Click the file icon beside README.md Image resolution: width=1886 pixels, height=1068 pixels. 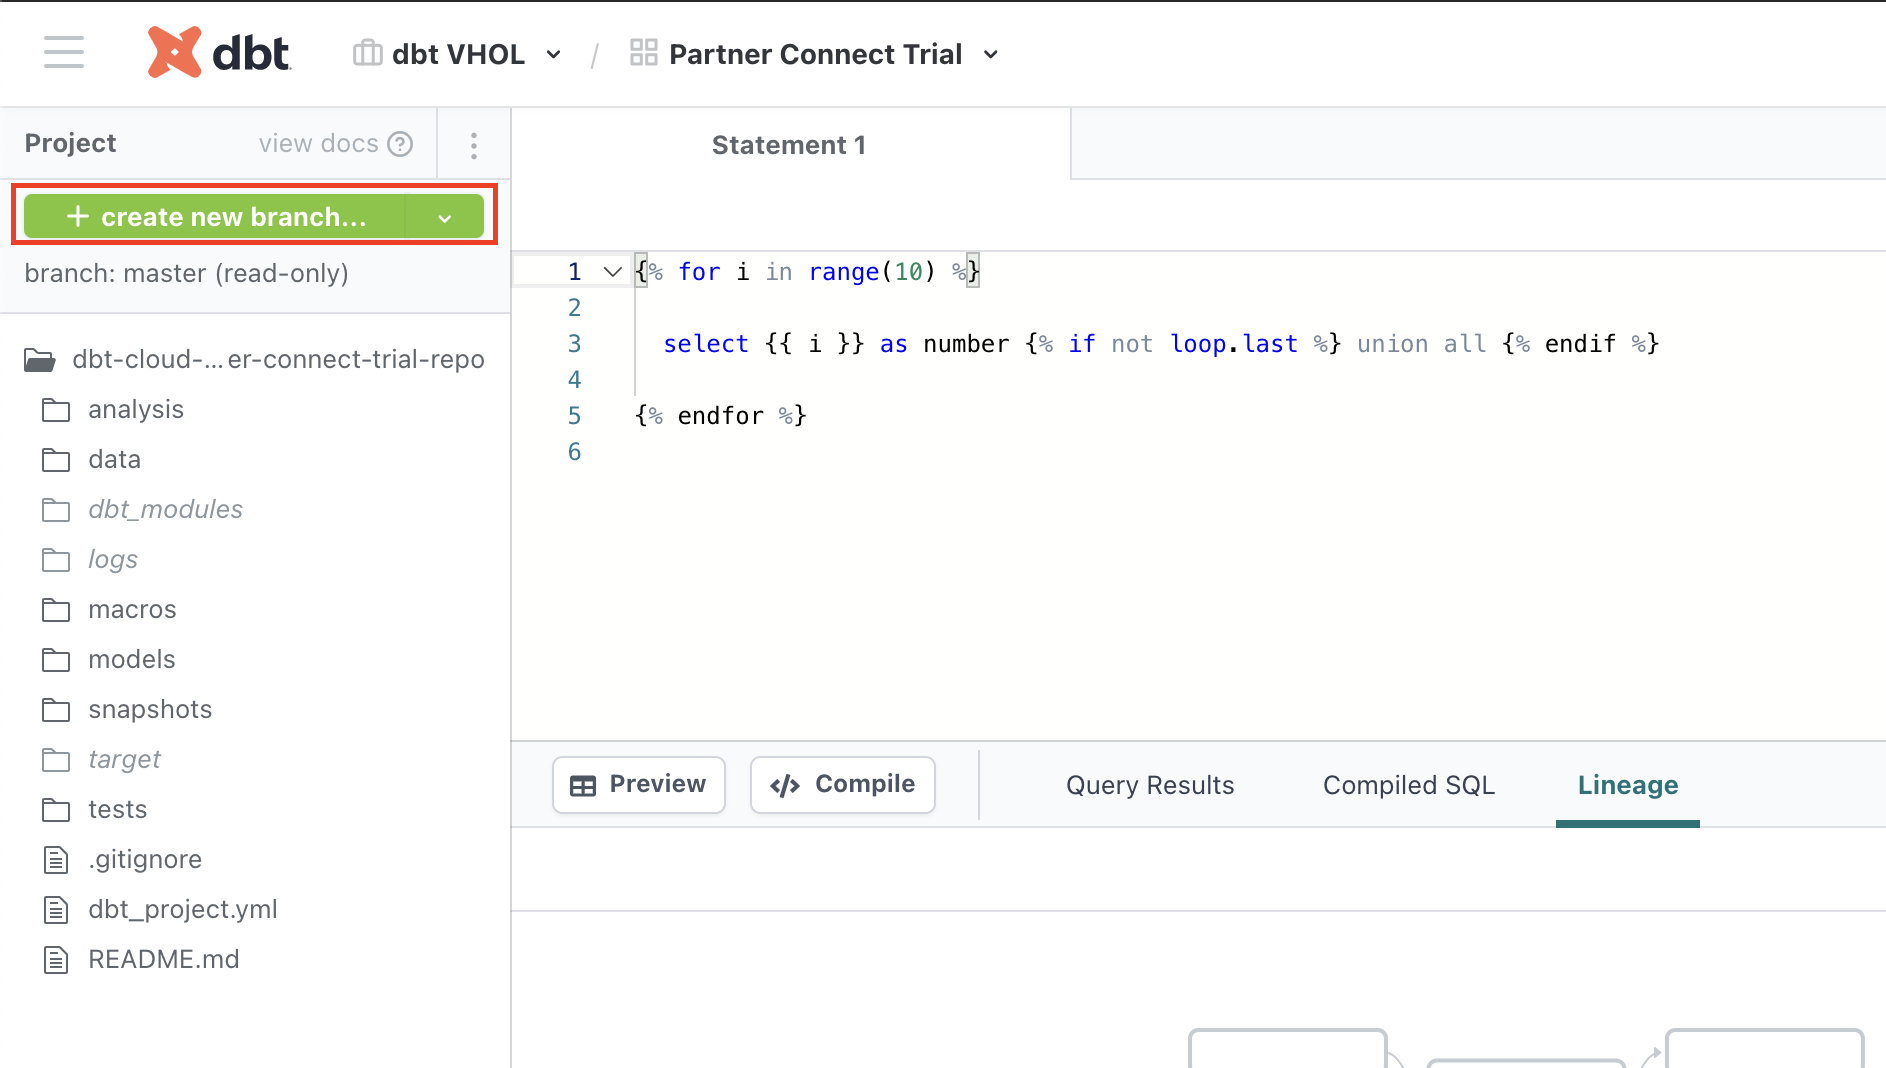tap(55, 959)
